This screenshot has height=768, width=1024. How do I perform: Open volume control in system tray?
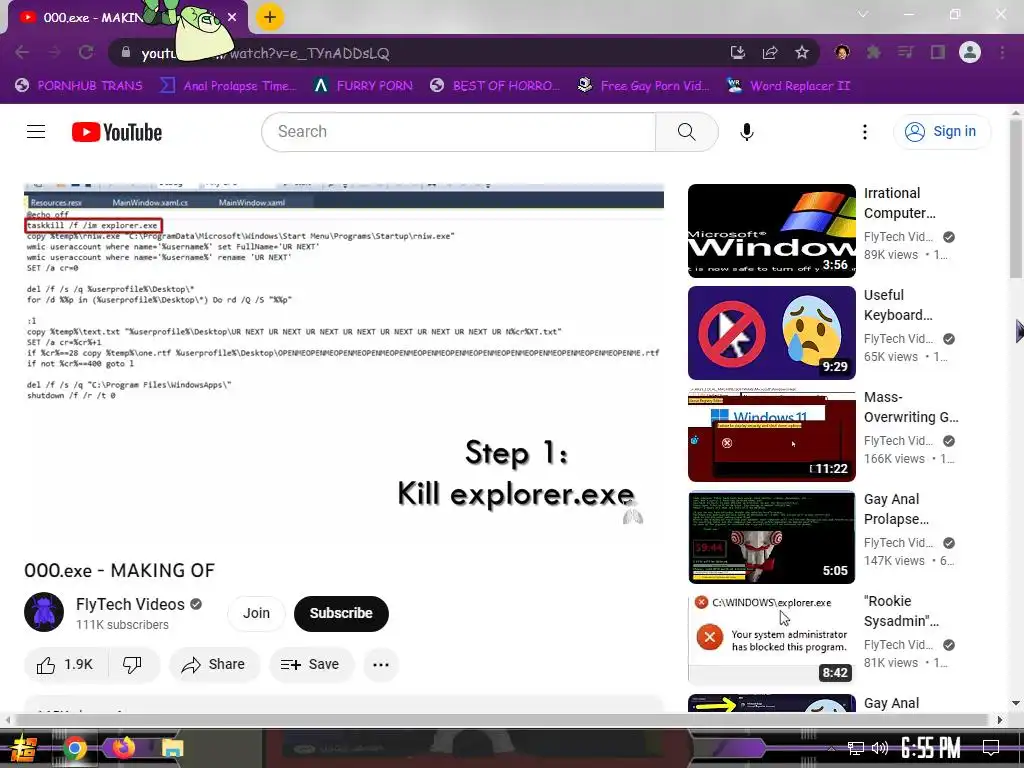pyautogui.click(x=880, y=748)
